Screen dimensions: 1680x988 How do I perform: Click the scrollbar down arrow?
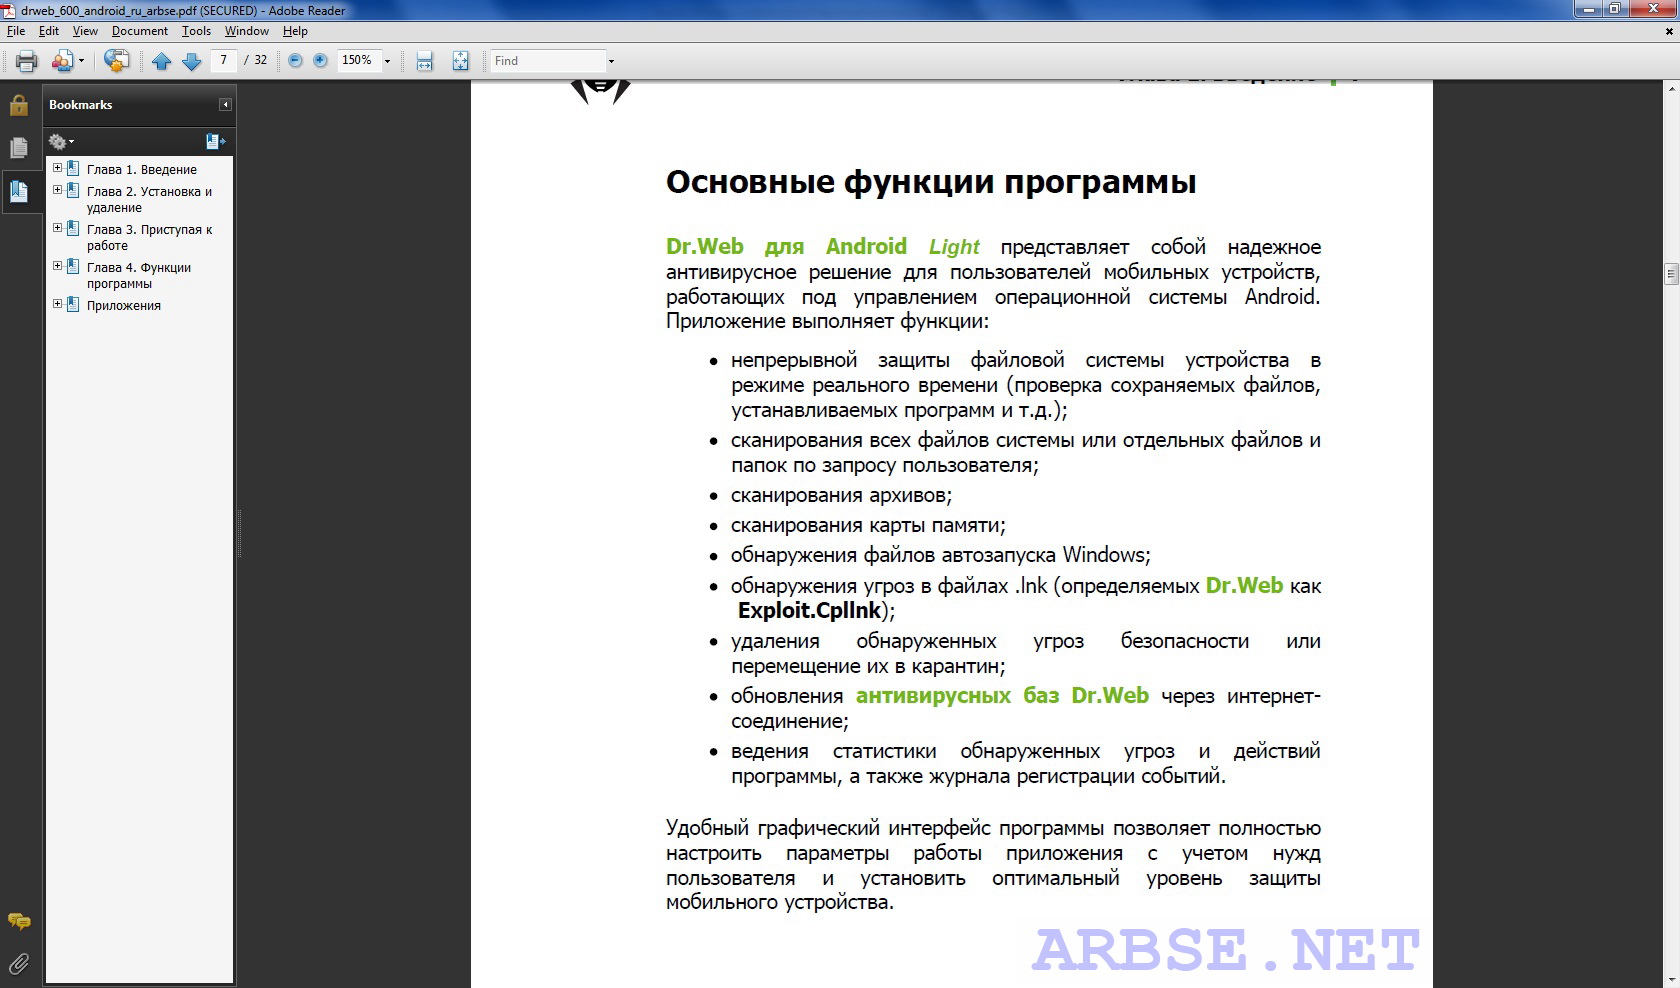point(1671,979)
